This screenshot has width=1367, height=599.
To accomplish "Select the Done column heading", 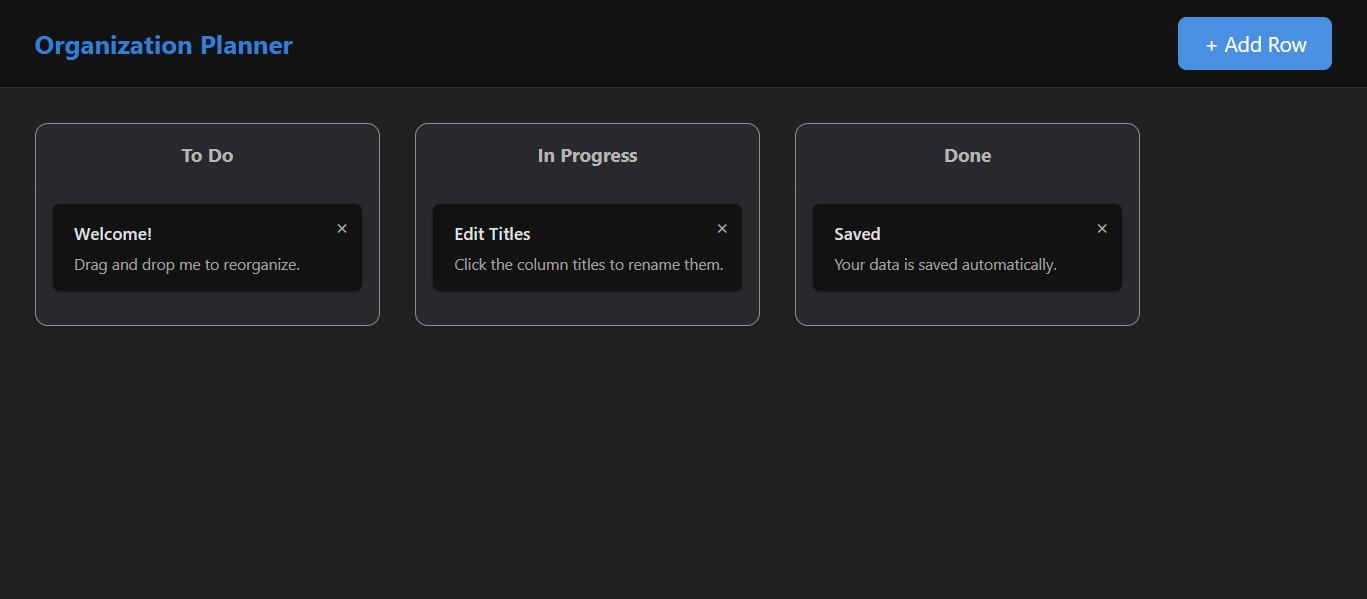I will (967, 156).
